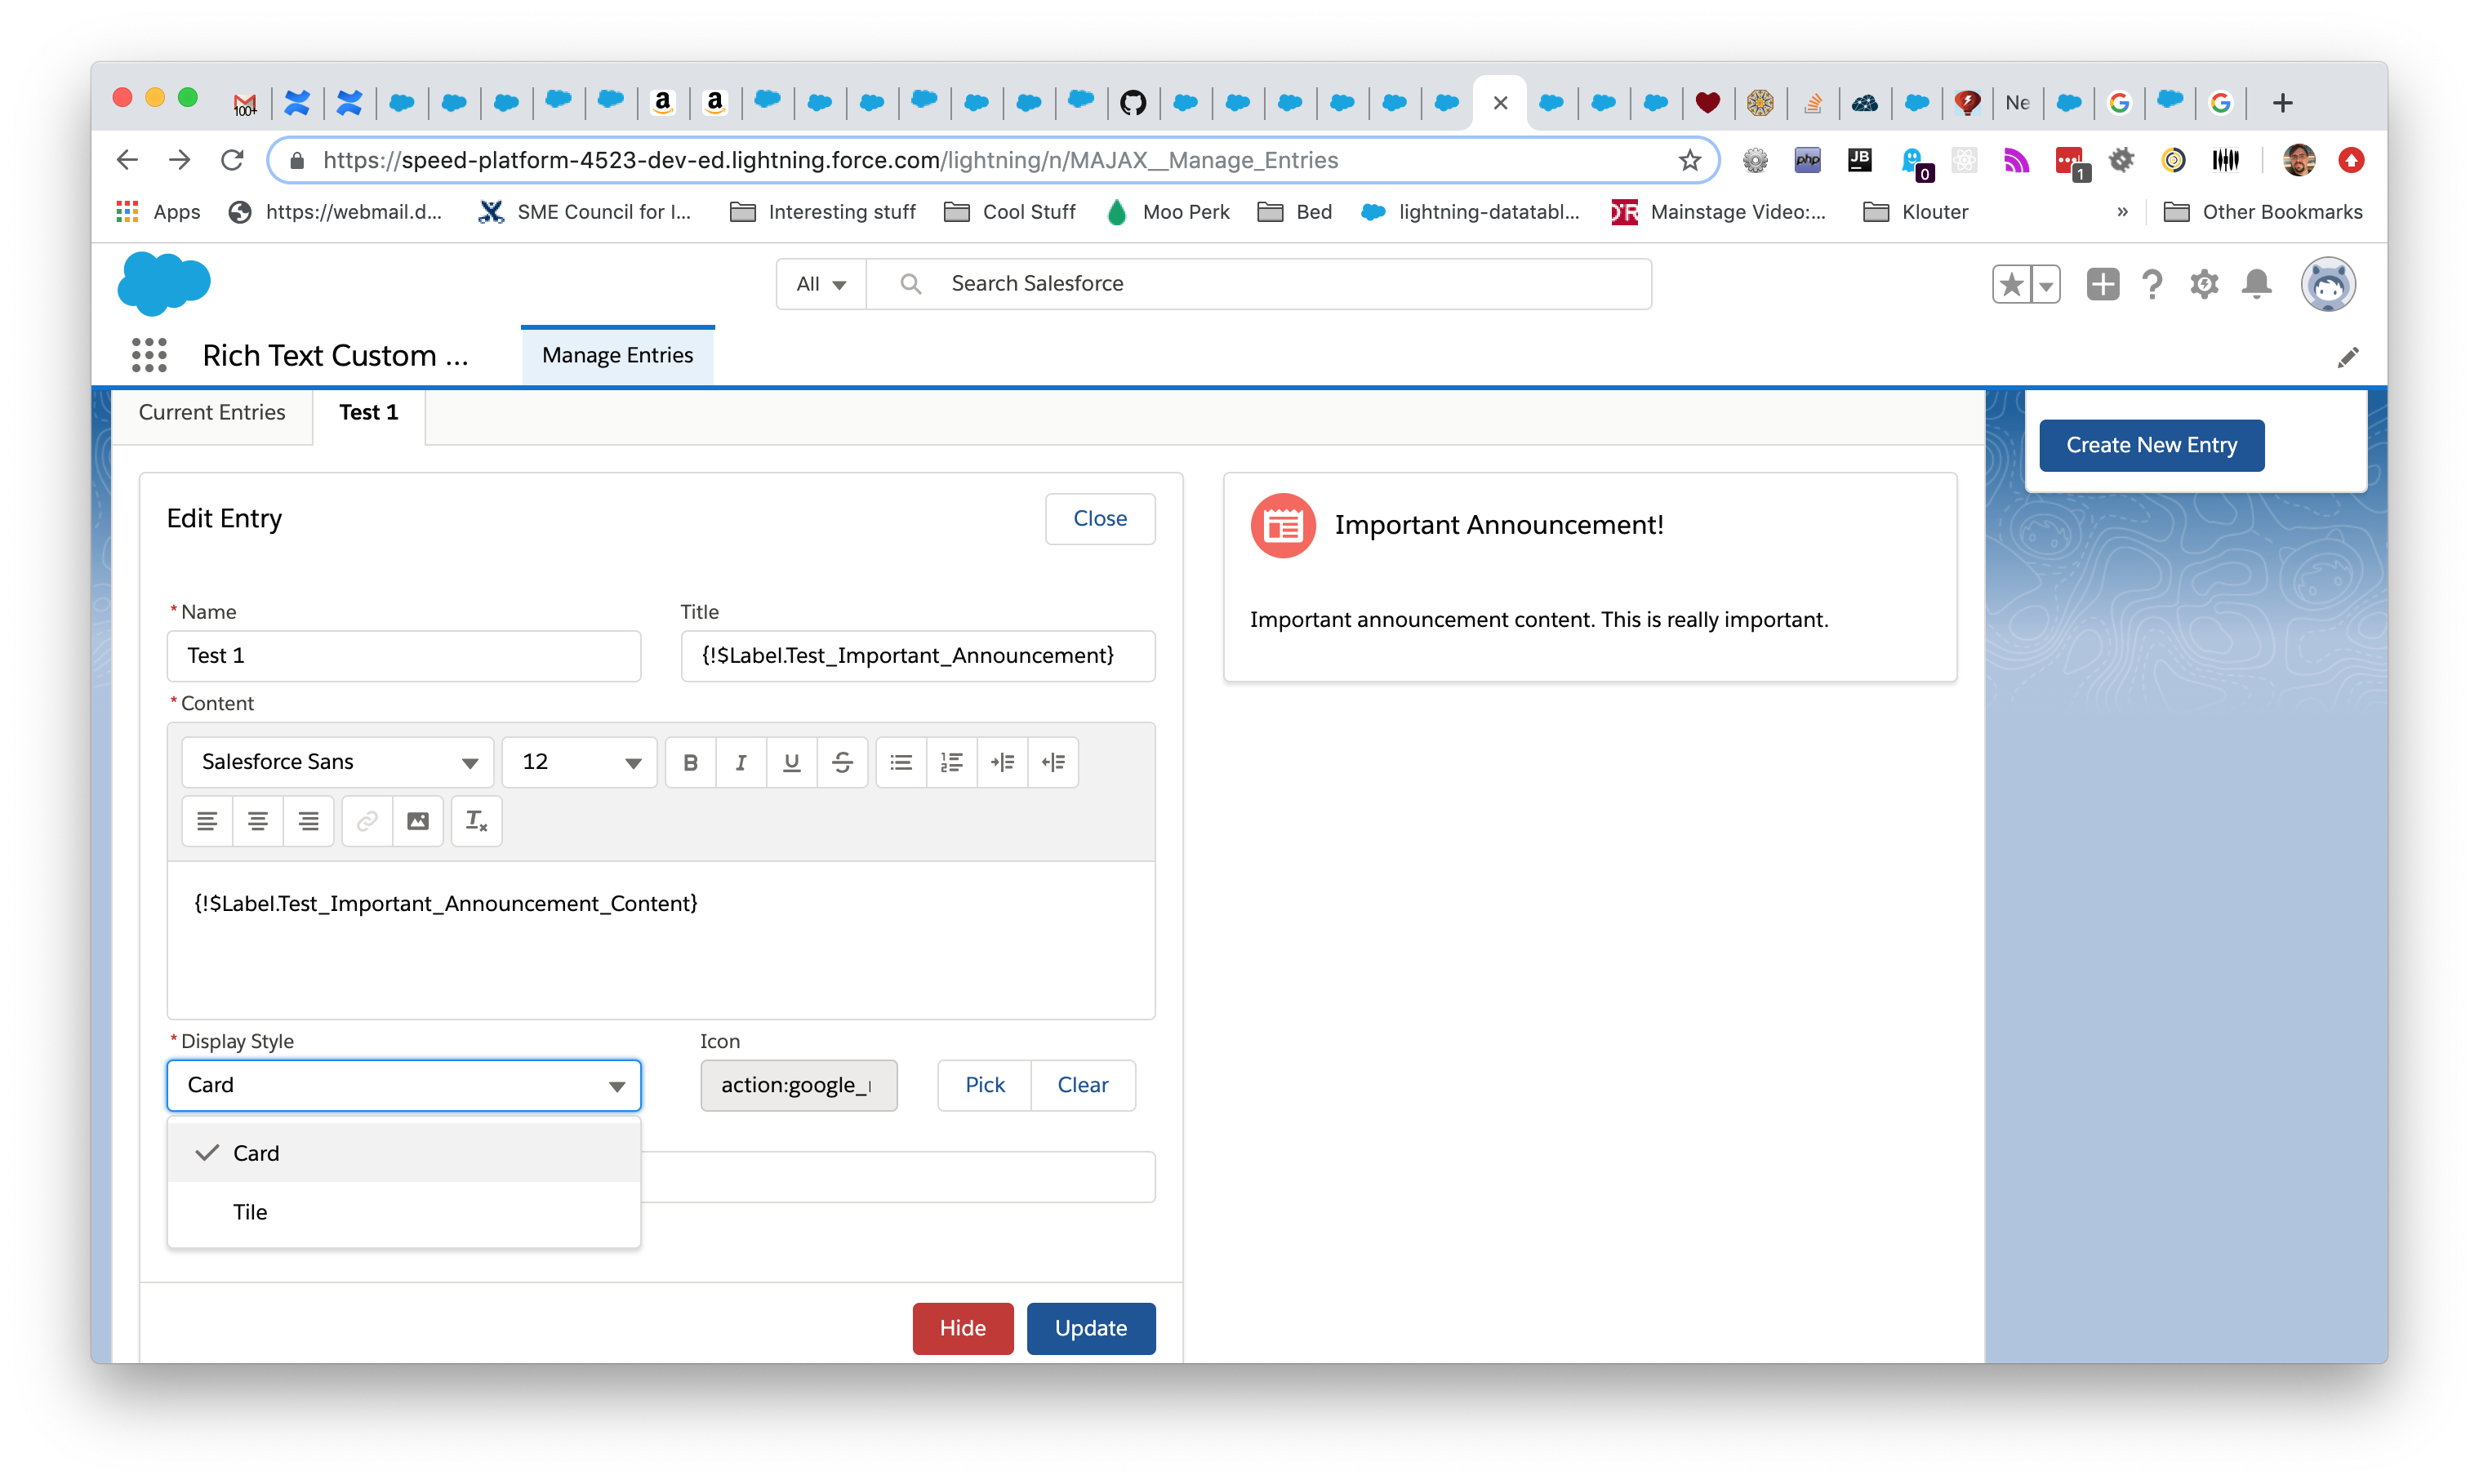
Task: Open the Salesforce Setup gear menu
Action: pyautogui.click(x=2204, y=284)
